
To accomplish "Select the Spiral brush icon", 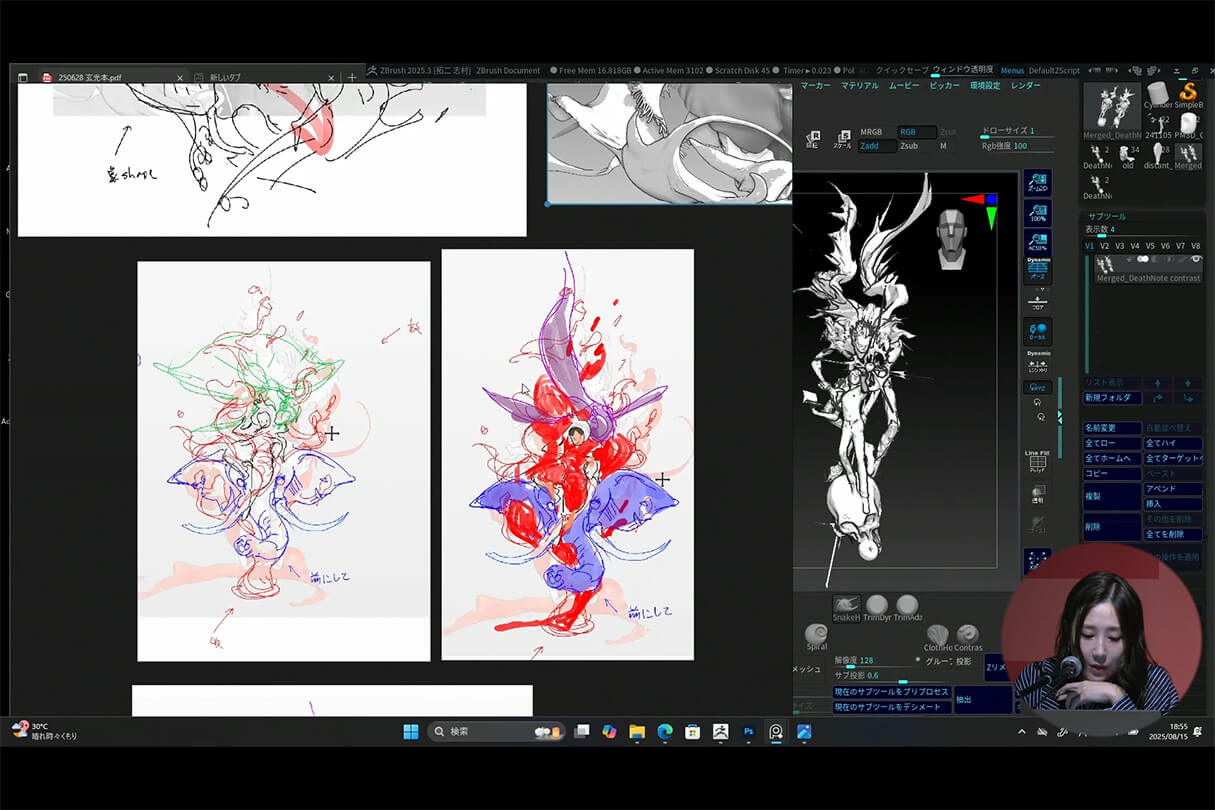I will click(816, 634).
